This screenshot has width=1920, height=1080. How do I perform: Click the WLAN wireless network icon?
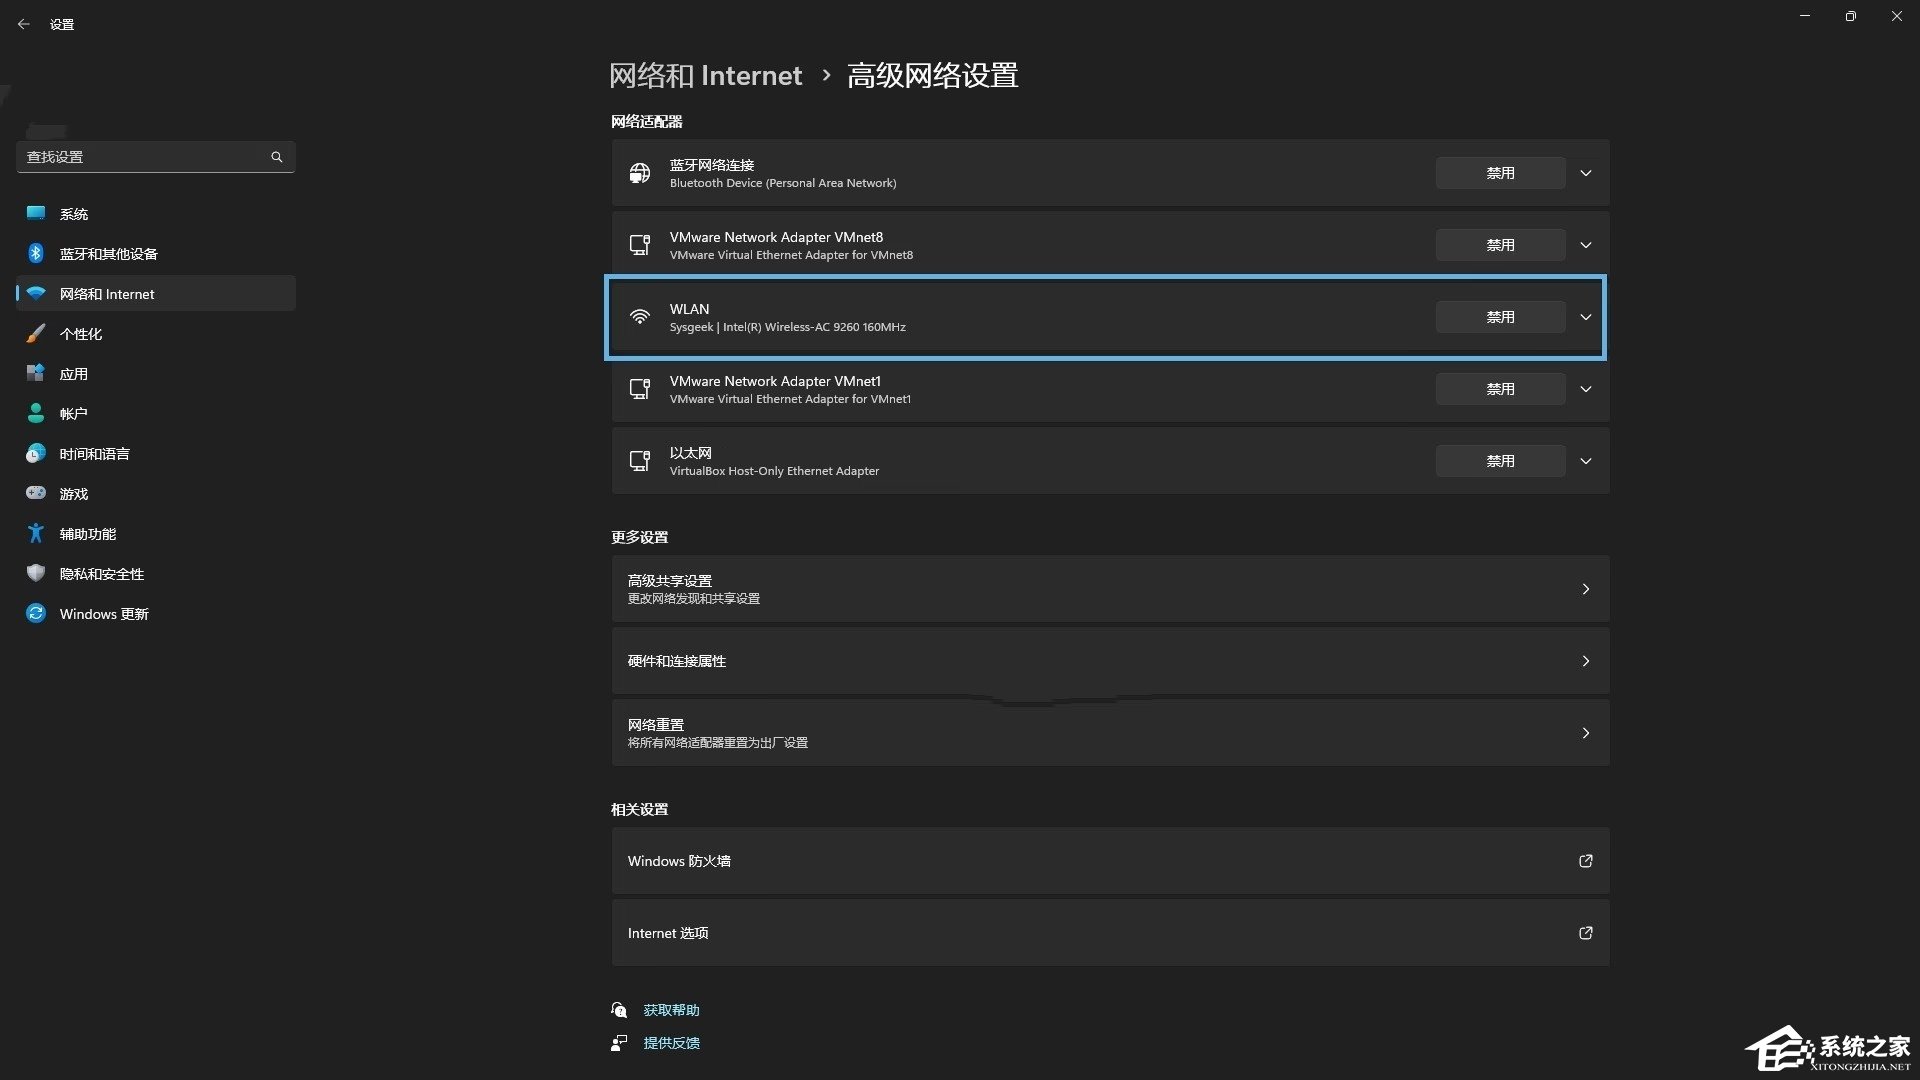coord(638,316)
